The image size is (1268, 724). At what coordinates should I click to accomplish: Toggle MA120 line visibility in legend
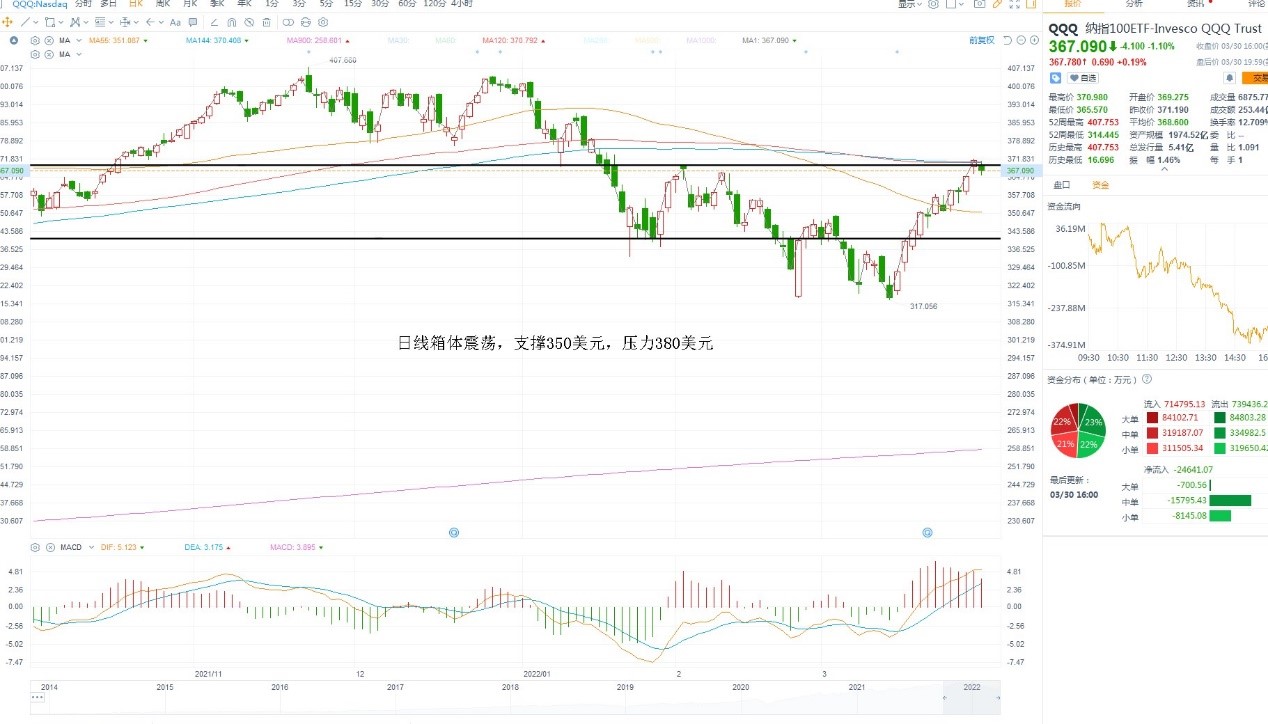coord(512,40)
